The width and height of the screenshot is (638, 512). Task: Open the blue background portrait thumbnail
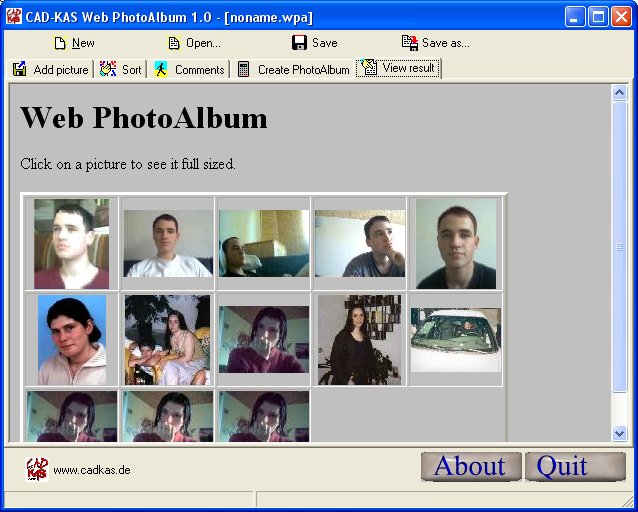coord(71,340)
